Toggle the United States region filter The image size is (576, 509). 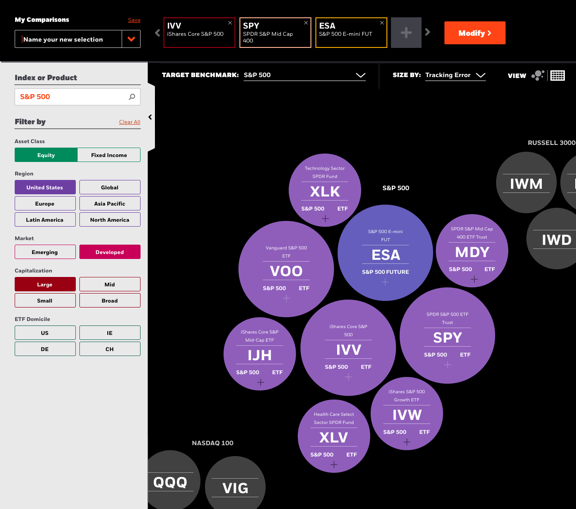tap(45, 187)
